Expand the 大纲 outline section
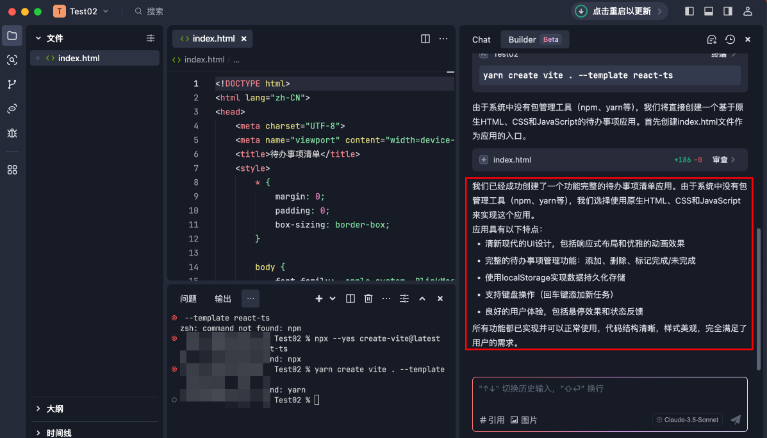Image resolution: width=767 pixels, height=438 pixels. pos(55,409)
